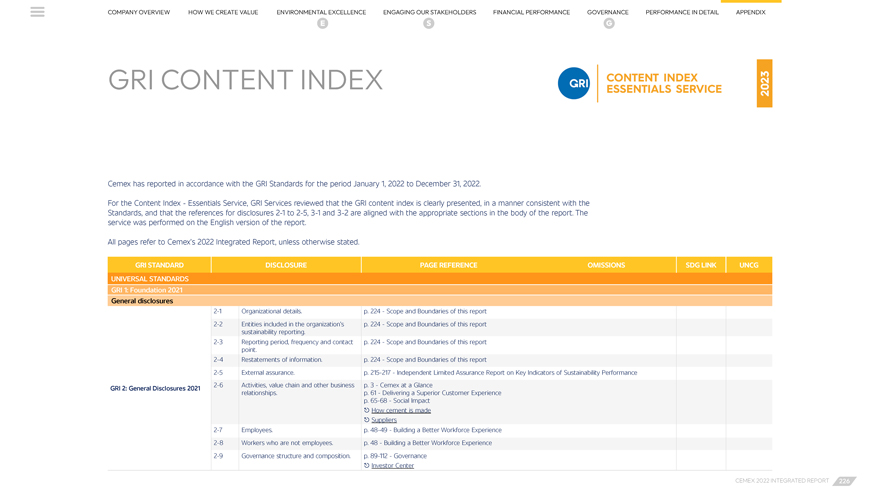This screenshot has width=880, height=495.
Task: Click External assurance disclosure cell
Action: pos(268,373)
